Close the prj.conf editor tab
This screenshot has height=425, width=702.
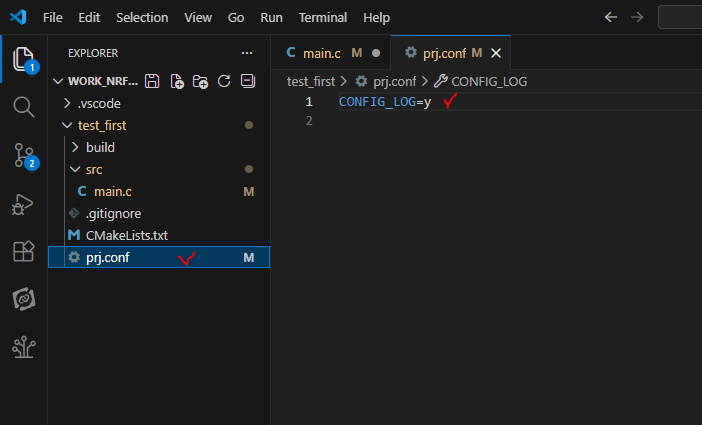pyautogui.click(x=496, y=53)
